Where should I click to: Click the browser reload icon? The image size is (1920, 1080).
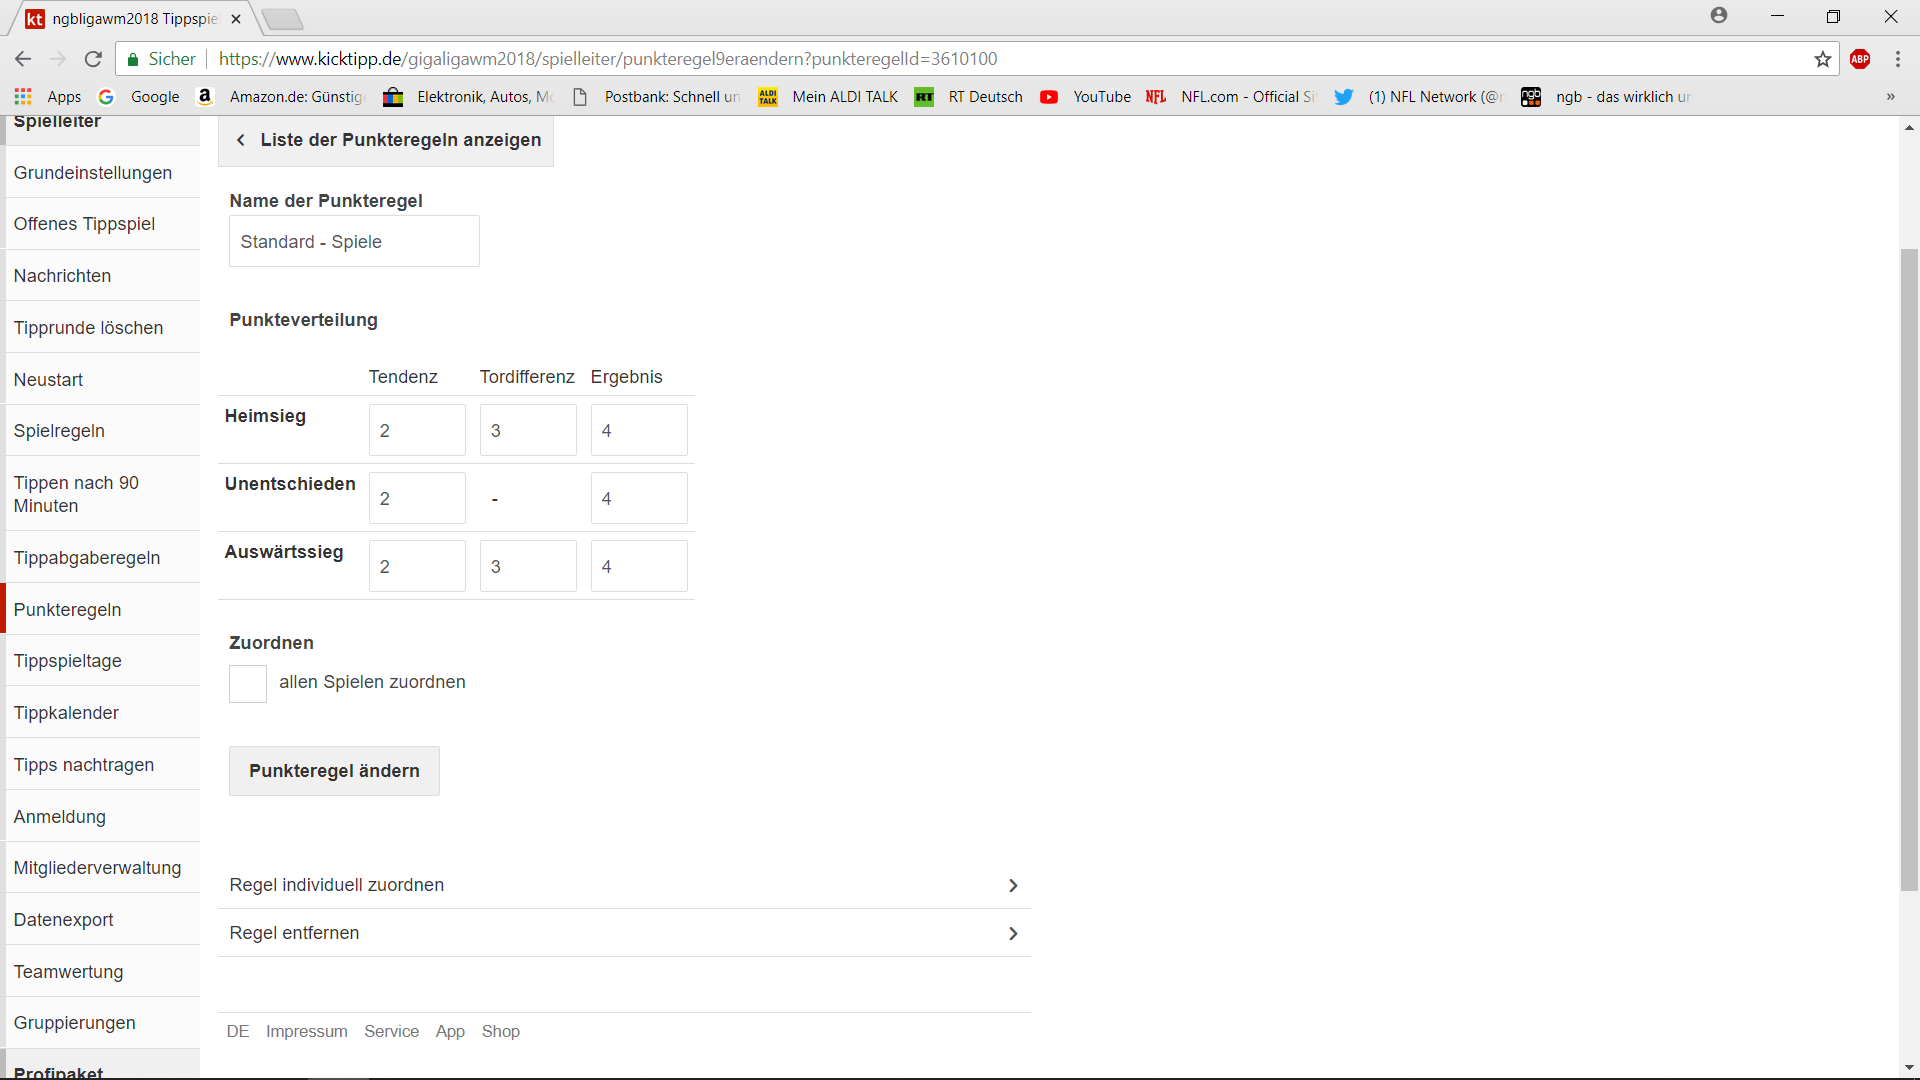coord(93,59)
